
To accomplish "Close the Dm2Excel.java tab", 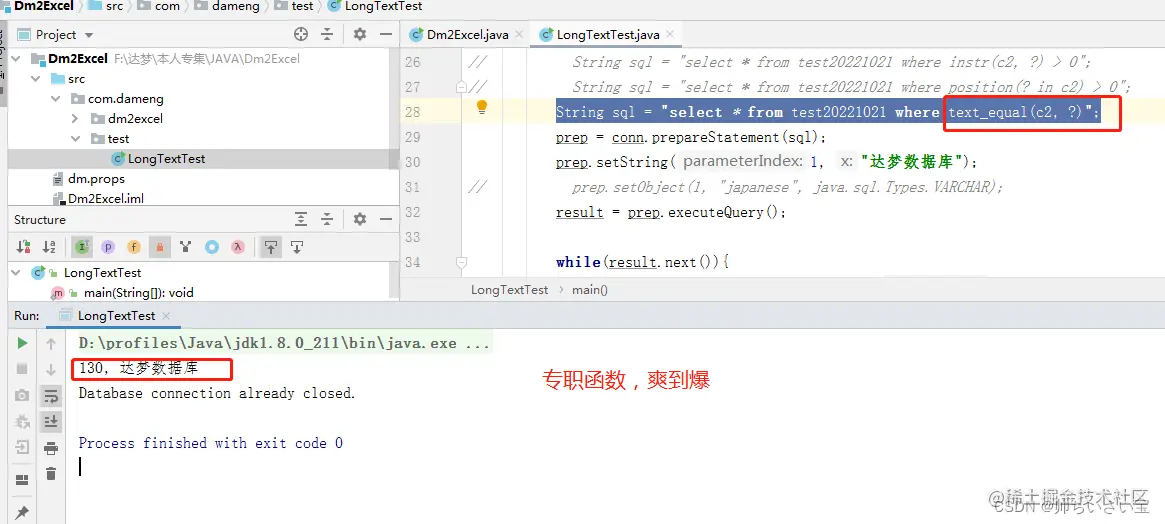I will (519, 34).
